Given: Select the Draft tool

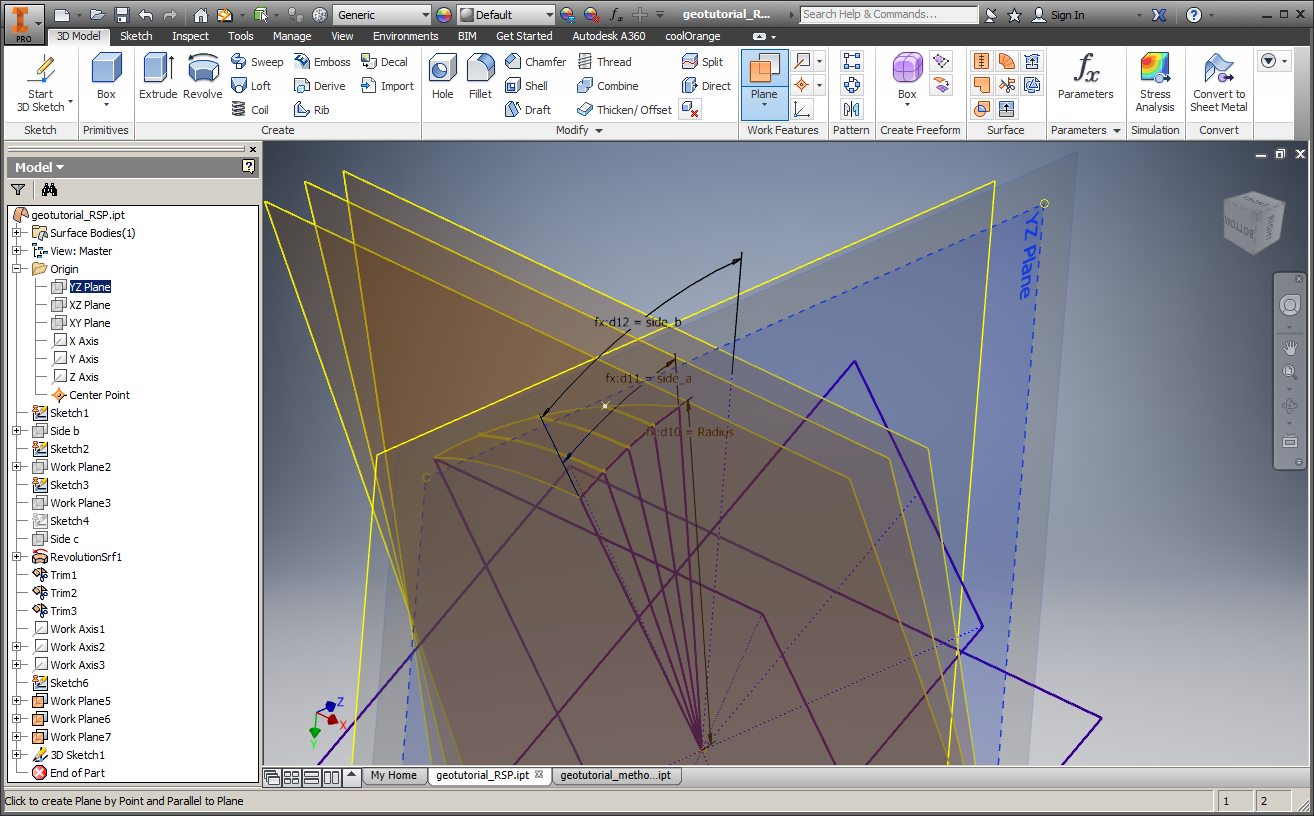Looking at the screenshot, I should coord(528,110).
